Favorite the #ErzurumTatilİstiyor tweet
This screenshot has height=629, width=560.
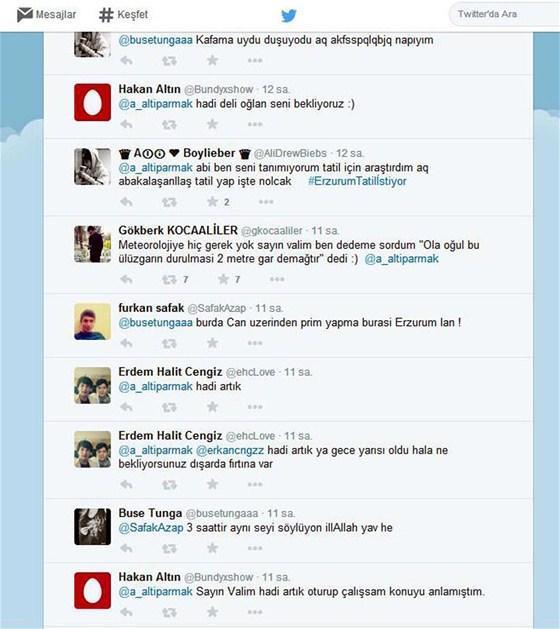(x=212, y=201)
